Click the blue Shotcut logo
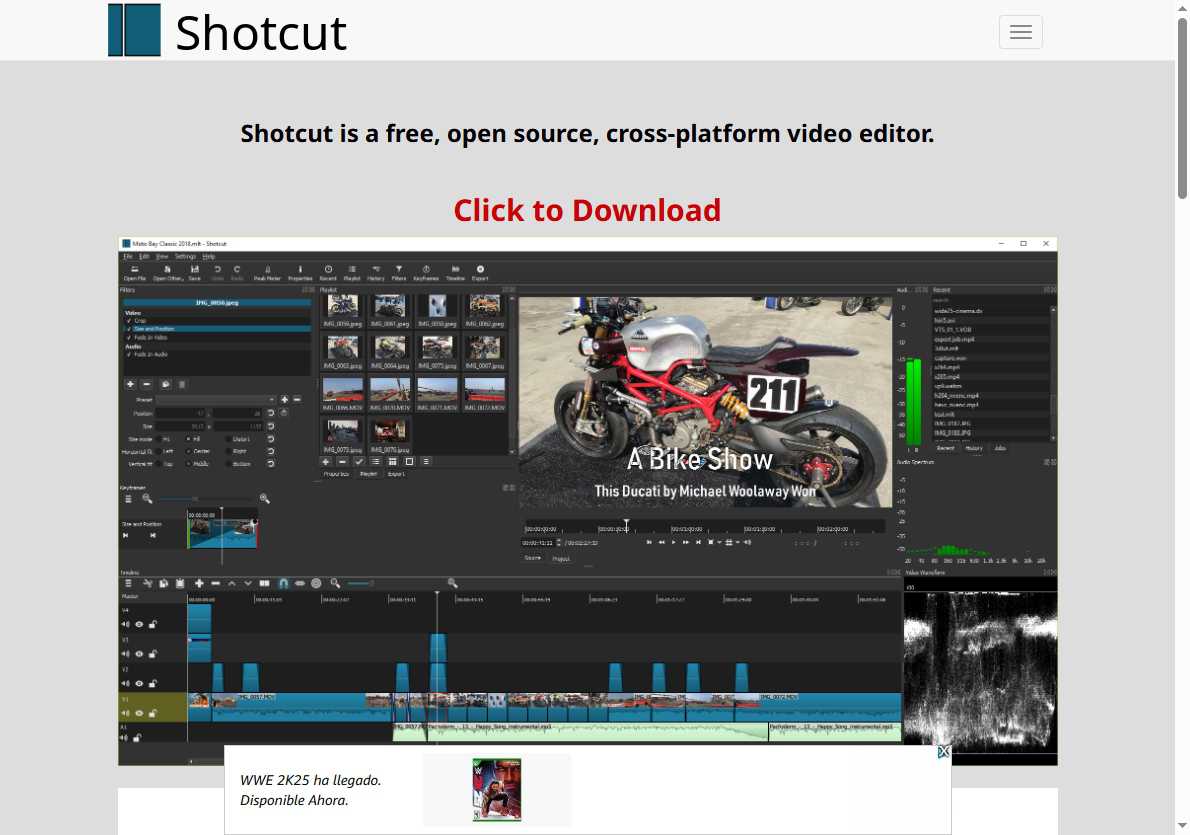Screen dimensions: 1190x835 click(134, 30)
